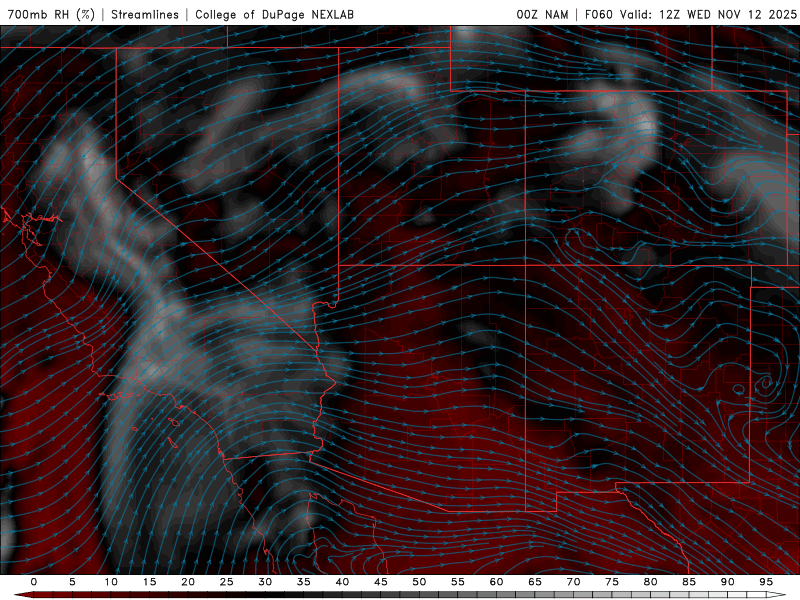800x600 pixels.
Task: Select the colorbar label "95"
Action: click(x=766, y=582)
